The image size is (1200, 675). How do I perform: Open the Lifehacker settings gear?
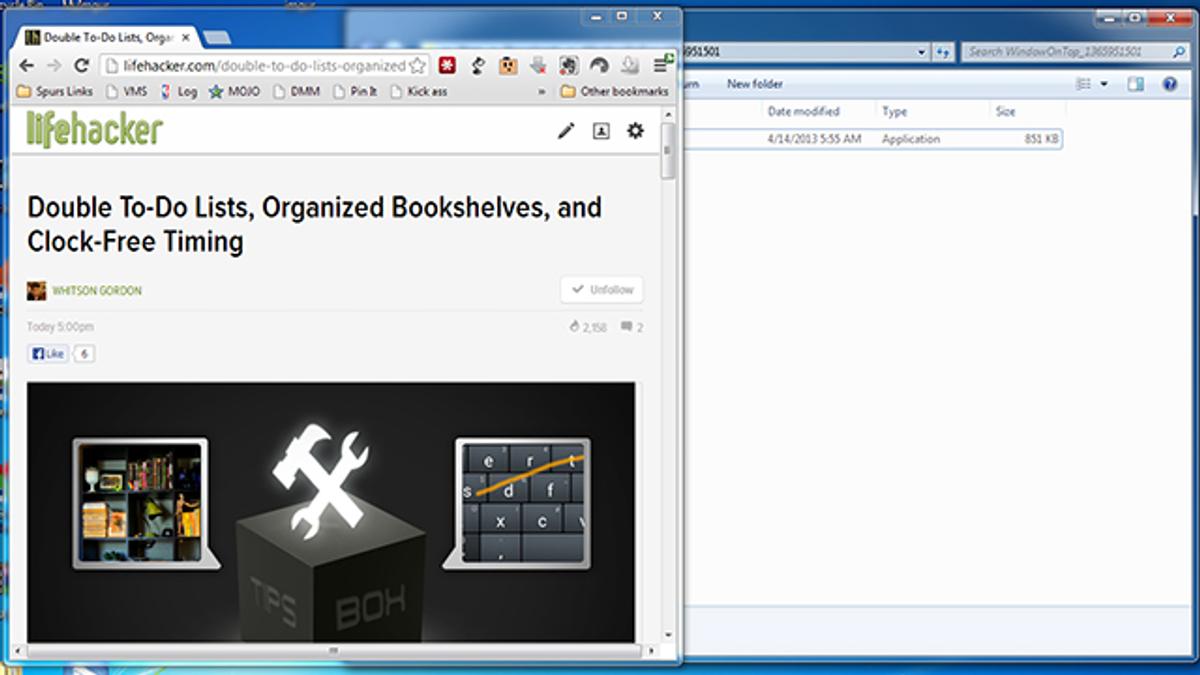pos(635,130)
